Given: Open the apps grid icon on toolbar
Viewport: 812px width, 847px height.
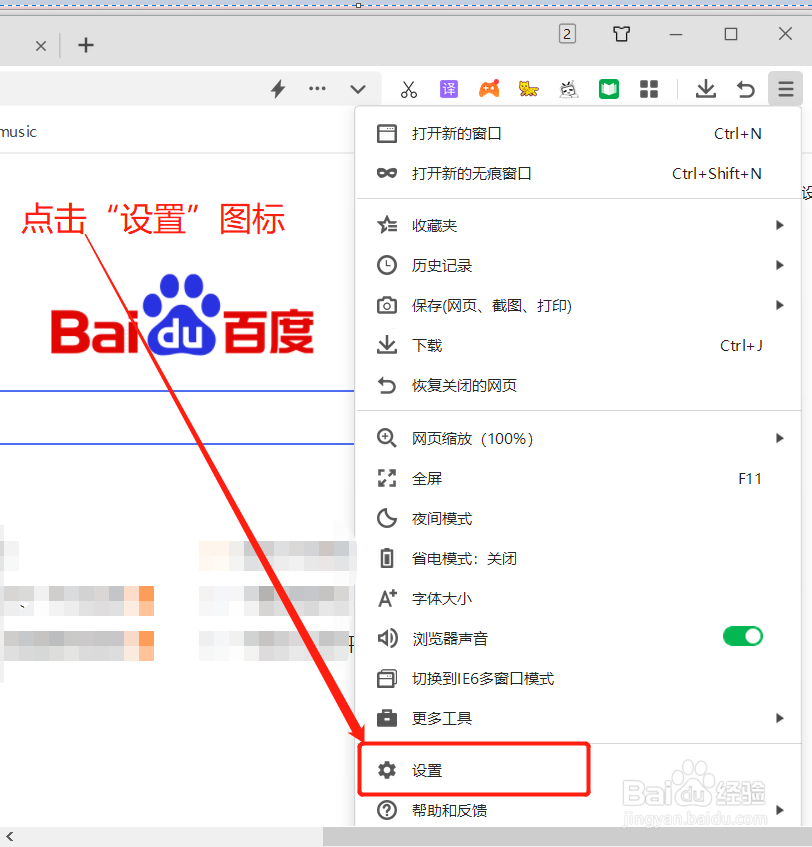Looking at the screenshot, I should pyautogui.click(x=648, y=89).
